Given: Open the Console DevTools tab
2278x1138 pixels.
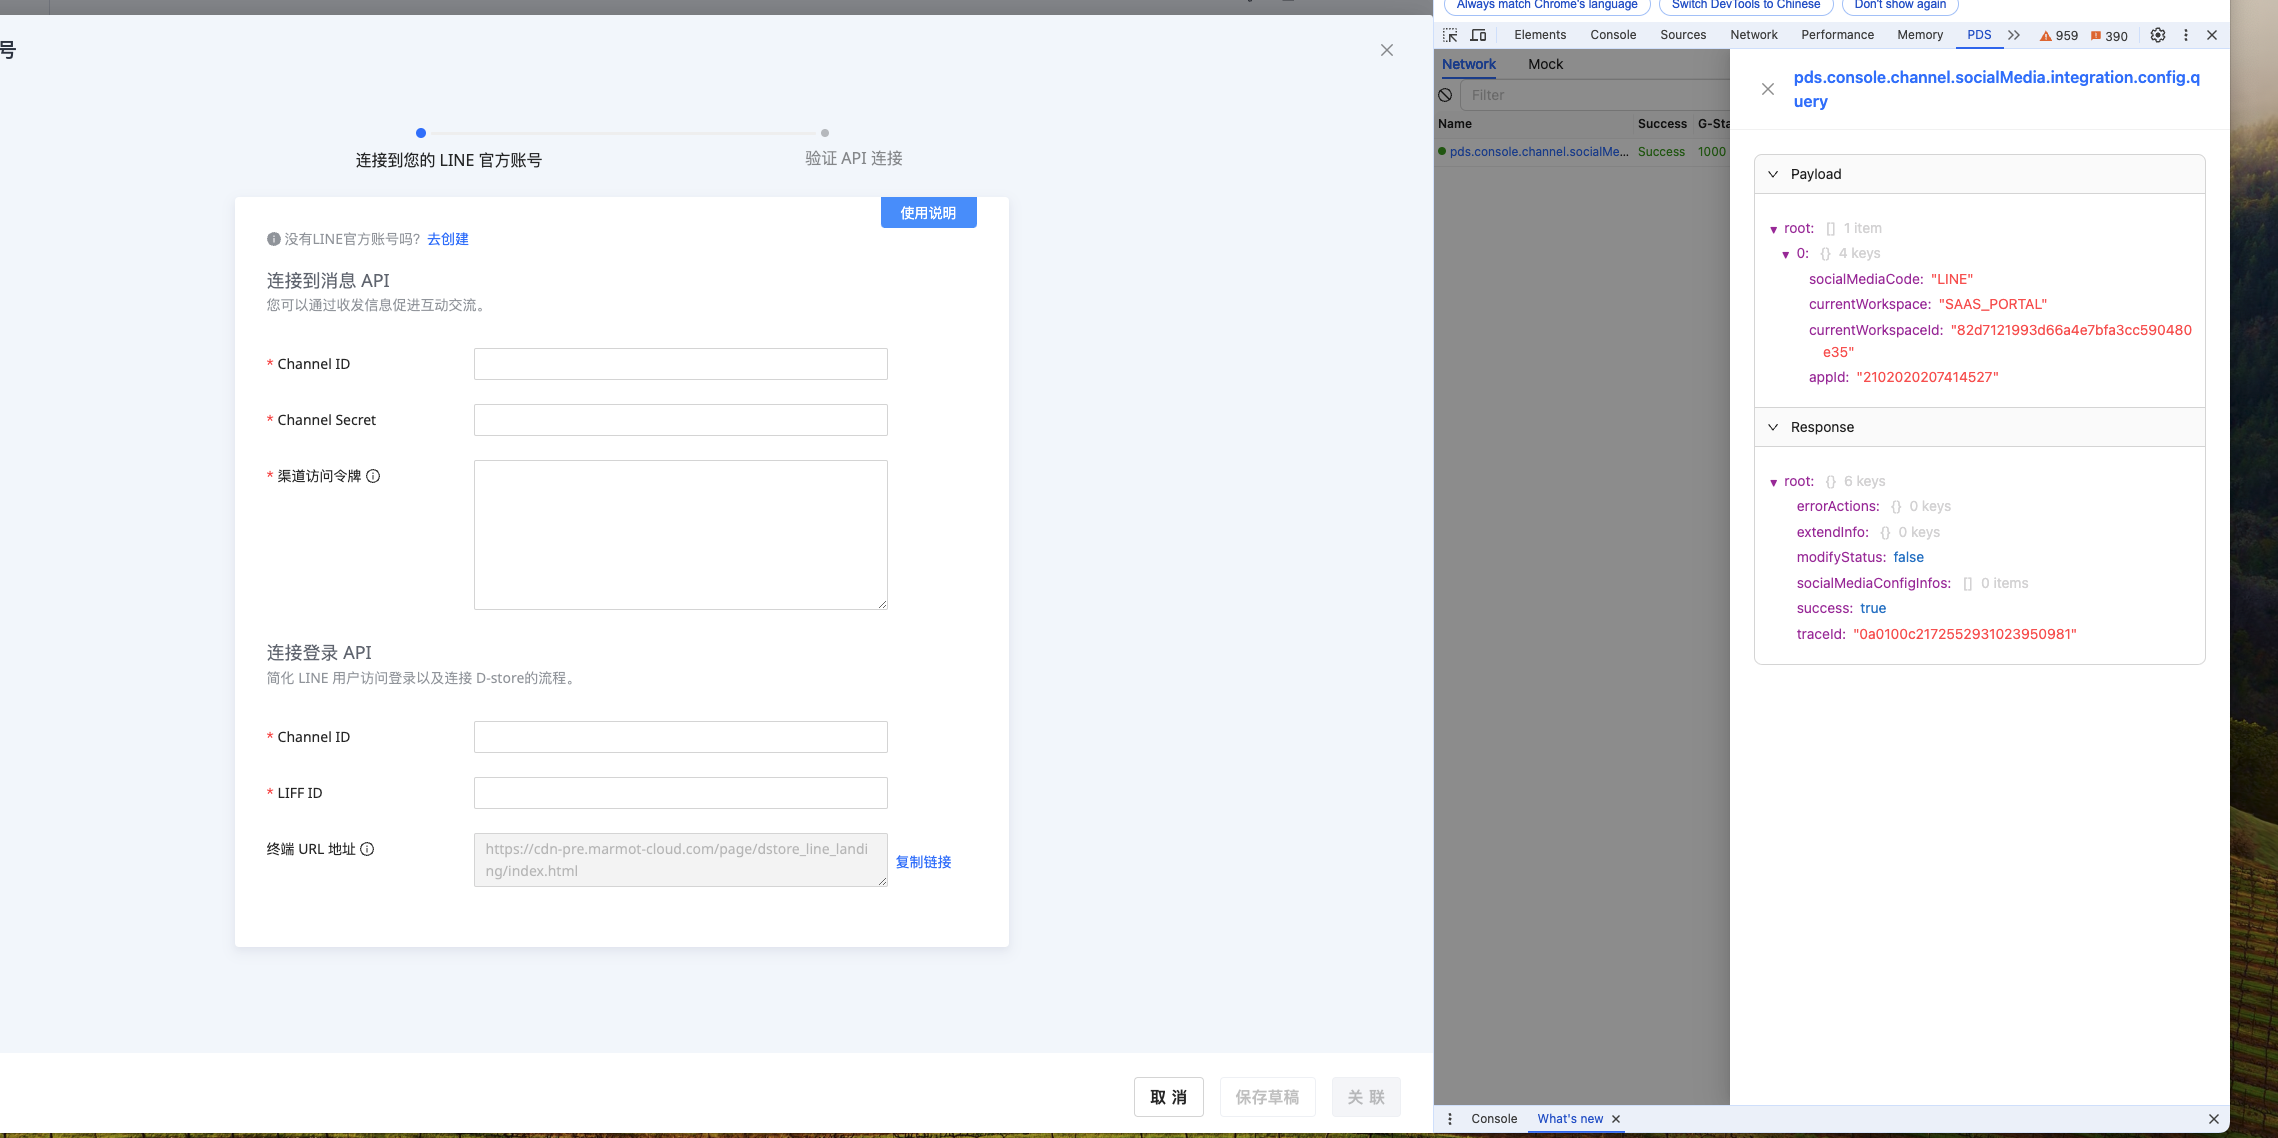Looking at the screenshot, I should click(x=1612, y=35).
